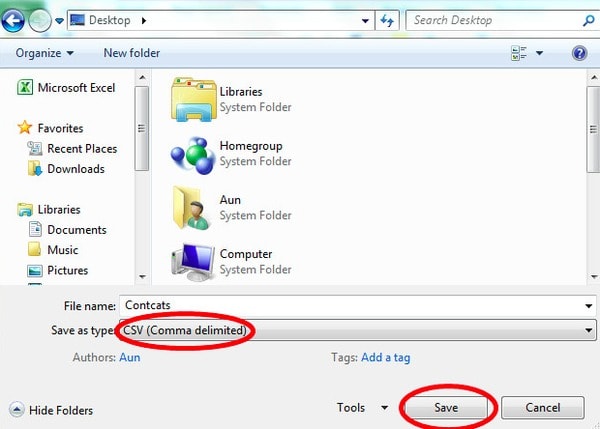This screenshot has width=600, height=429.
Task: Click the search magnifier icon
Action: coord(588,20)
